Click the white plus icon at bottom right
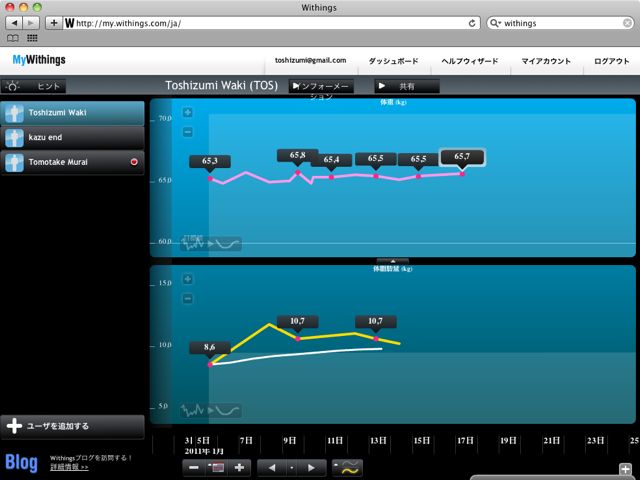Screen dimensions: 640x480 pos(625,469)
